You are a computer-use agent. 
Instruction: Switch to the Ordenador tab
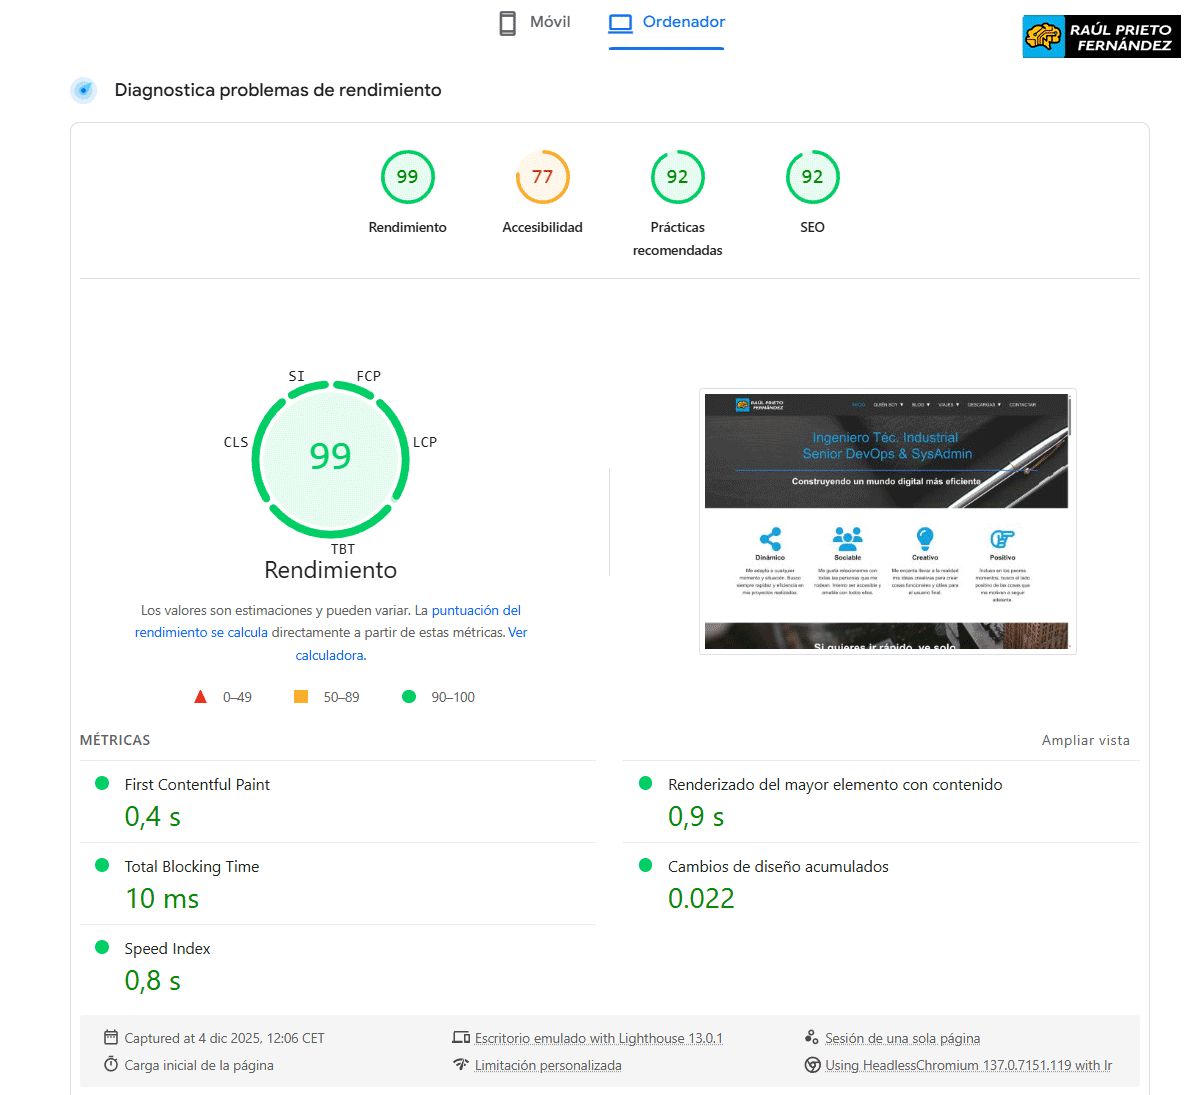click(x=666, y=23)
